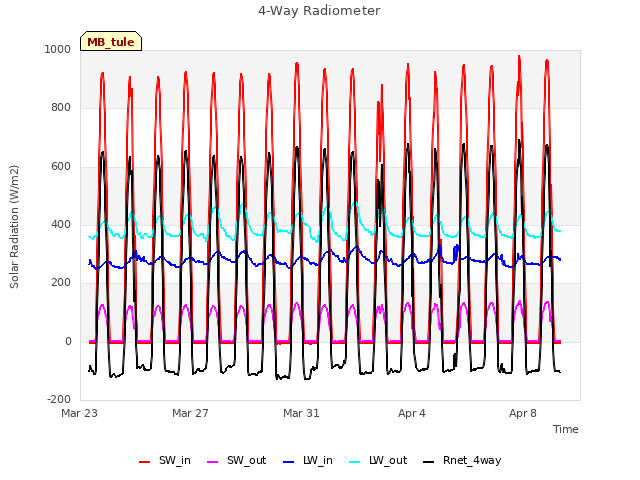640x480 pixels.
Task: Click the Solar Radiation (W/m2) axis title
Action: point(14,227)
